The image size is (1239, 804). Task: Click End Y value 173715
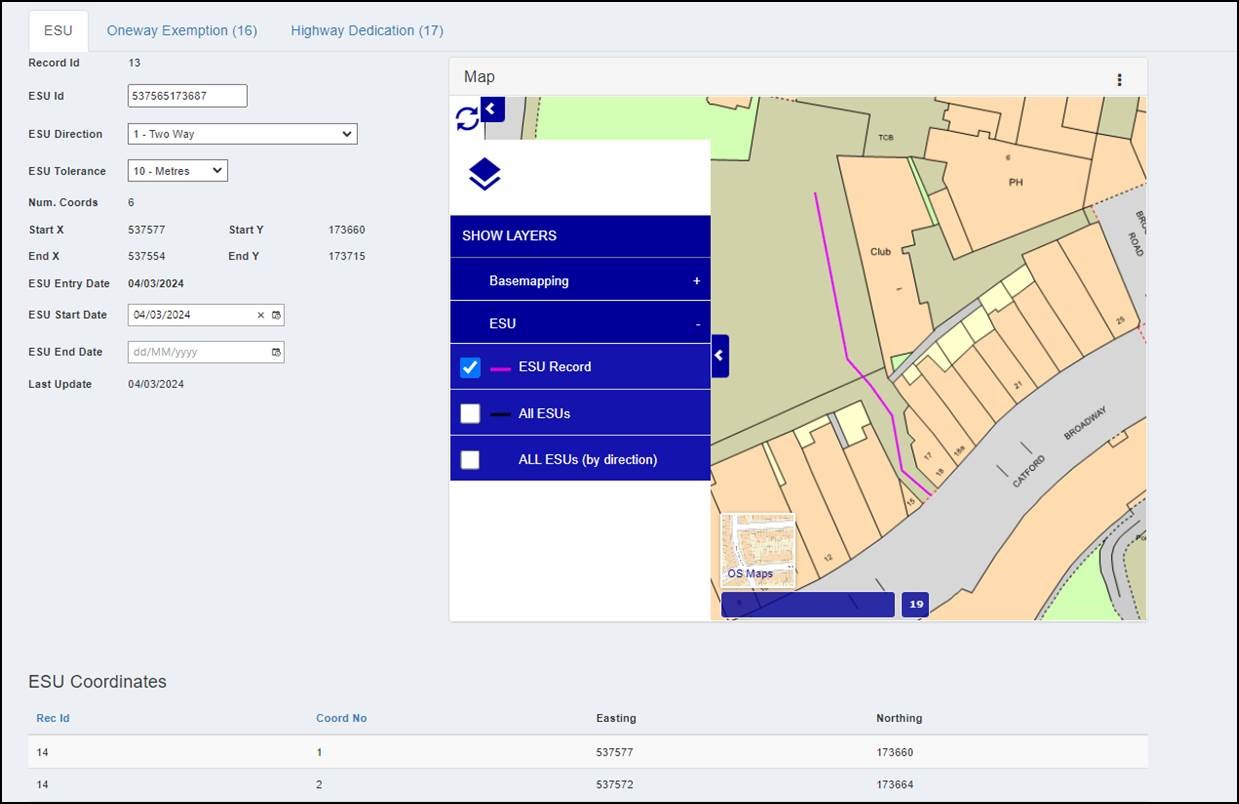click(x=347, y=256)
